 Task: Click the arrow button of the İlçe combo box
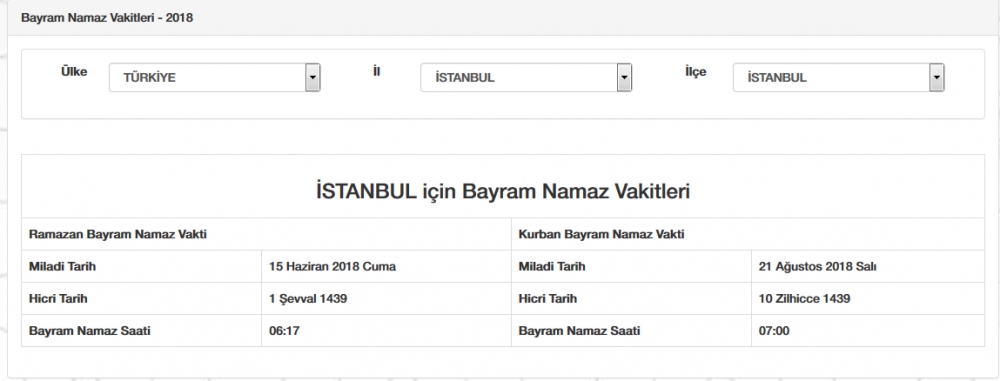pos(936,77)
